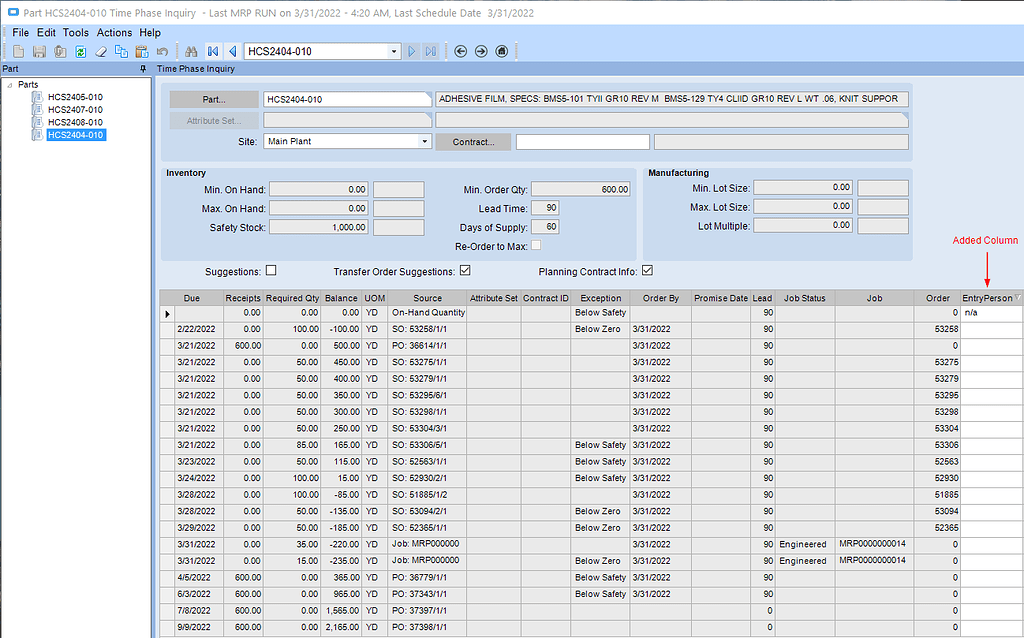
Task: Click the Refresh icon in the toolbar
Action: click(x=80, y=51)
